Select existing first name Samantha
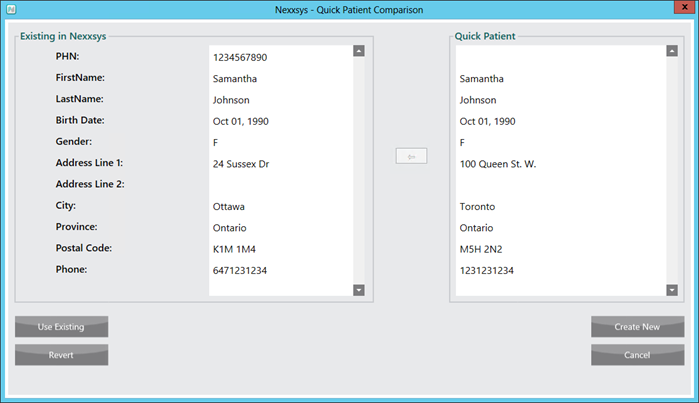 pos(235,79)
